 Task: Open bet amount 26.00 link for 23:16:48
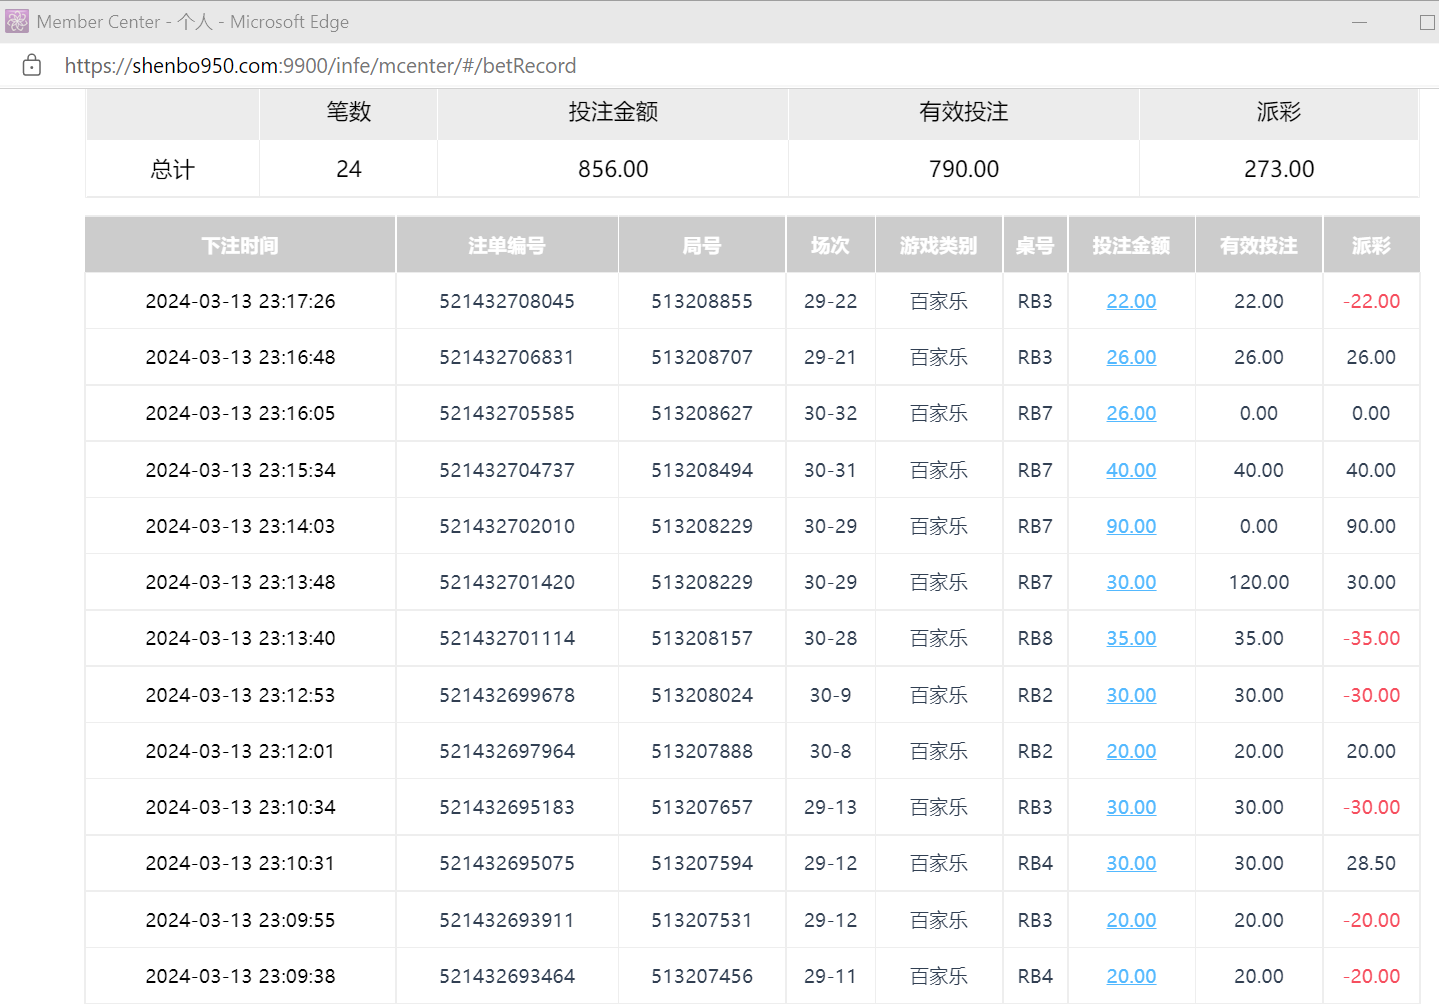tap(1131, 357)
